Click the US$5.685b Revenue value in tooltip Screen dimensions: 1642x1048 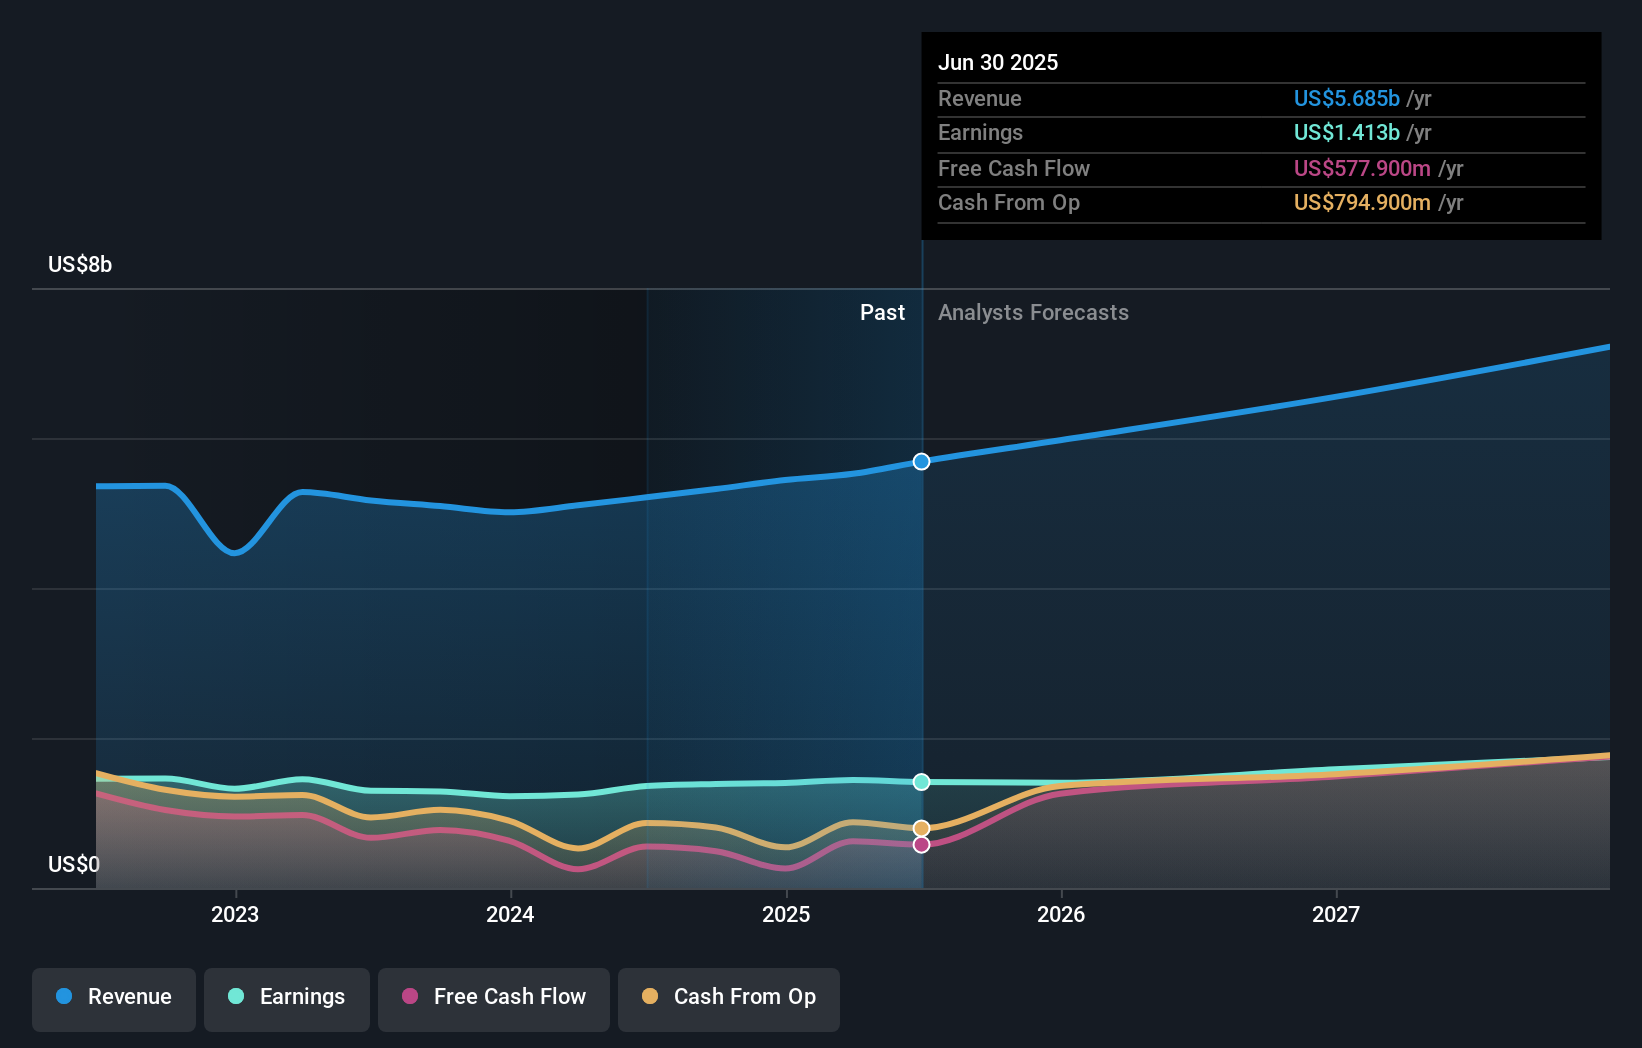[1345, 98]
